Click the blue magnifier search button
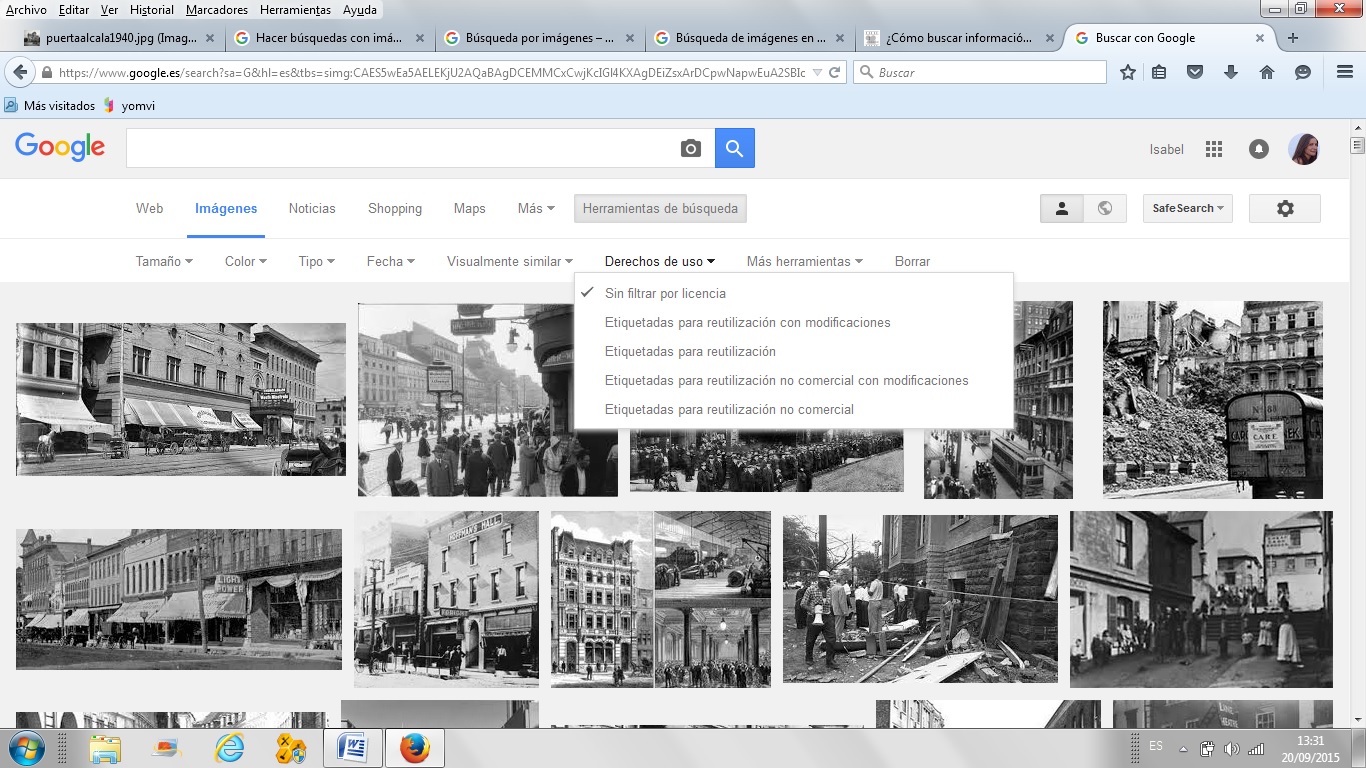This screenshot has width=1366, height=768. [735, 148]
